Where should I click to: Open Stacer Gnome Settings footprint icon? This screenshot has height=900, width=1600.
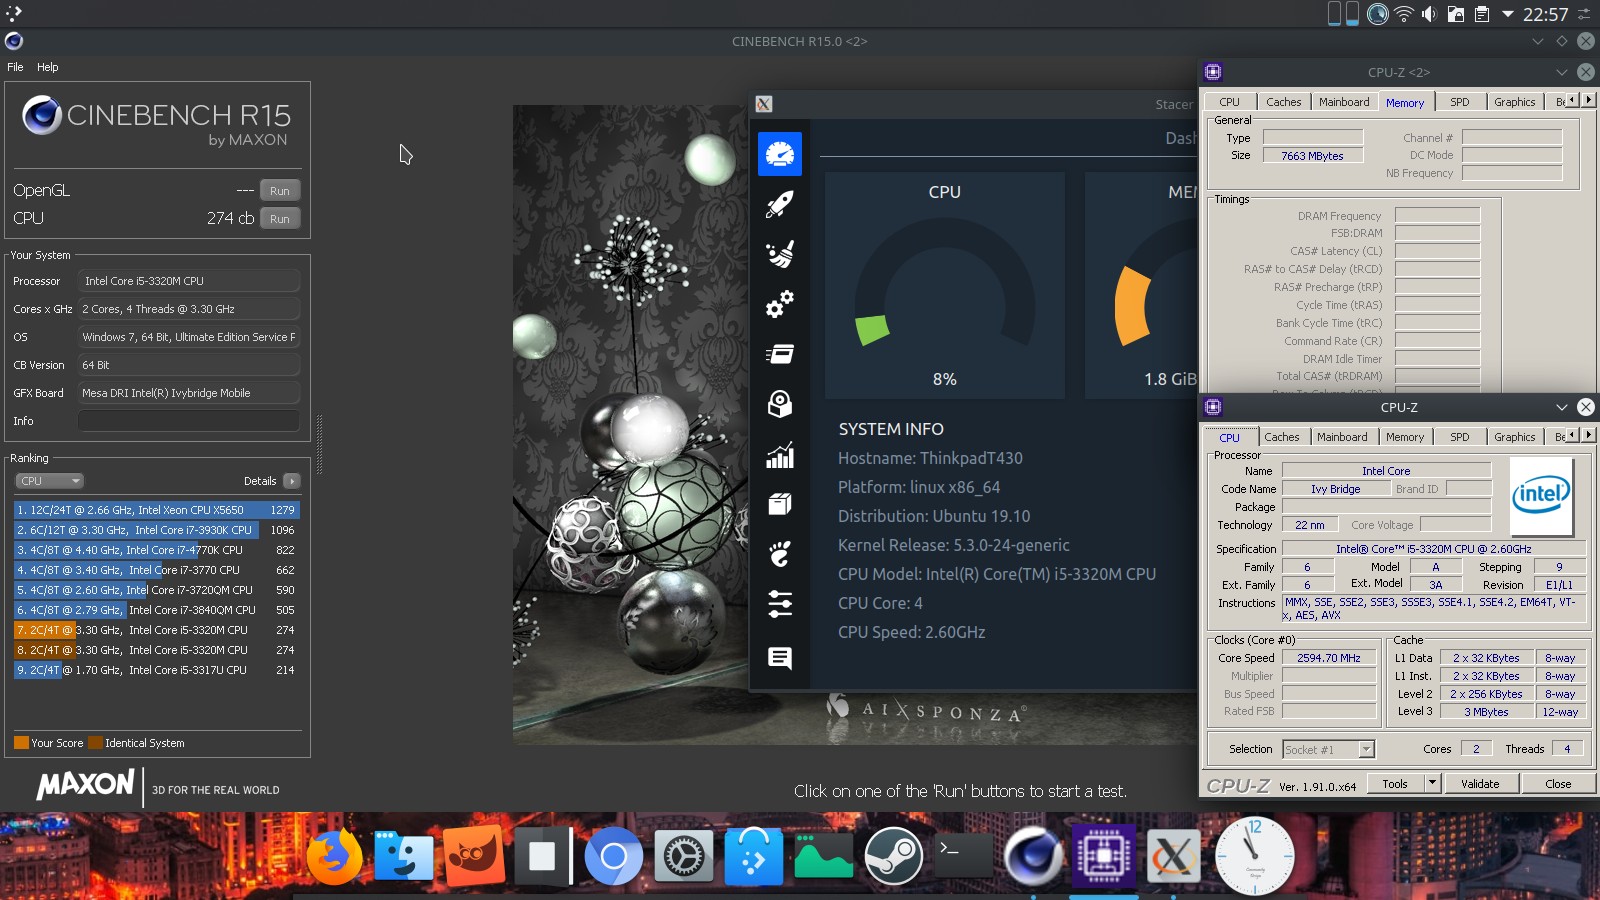tap(780, 553)
